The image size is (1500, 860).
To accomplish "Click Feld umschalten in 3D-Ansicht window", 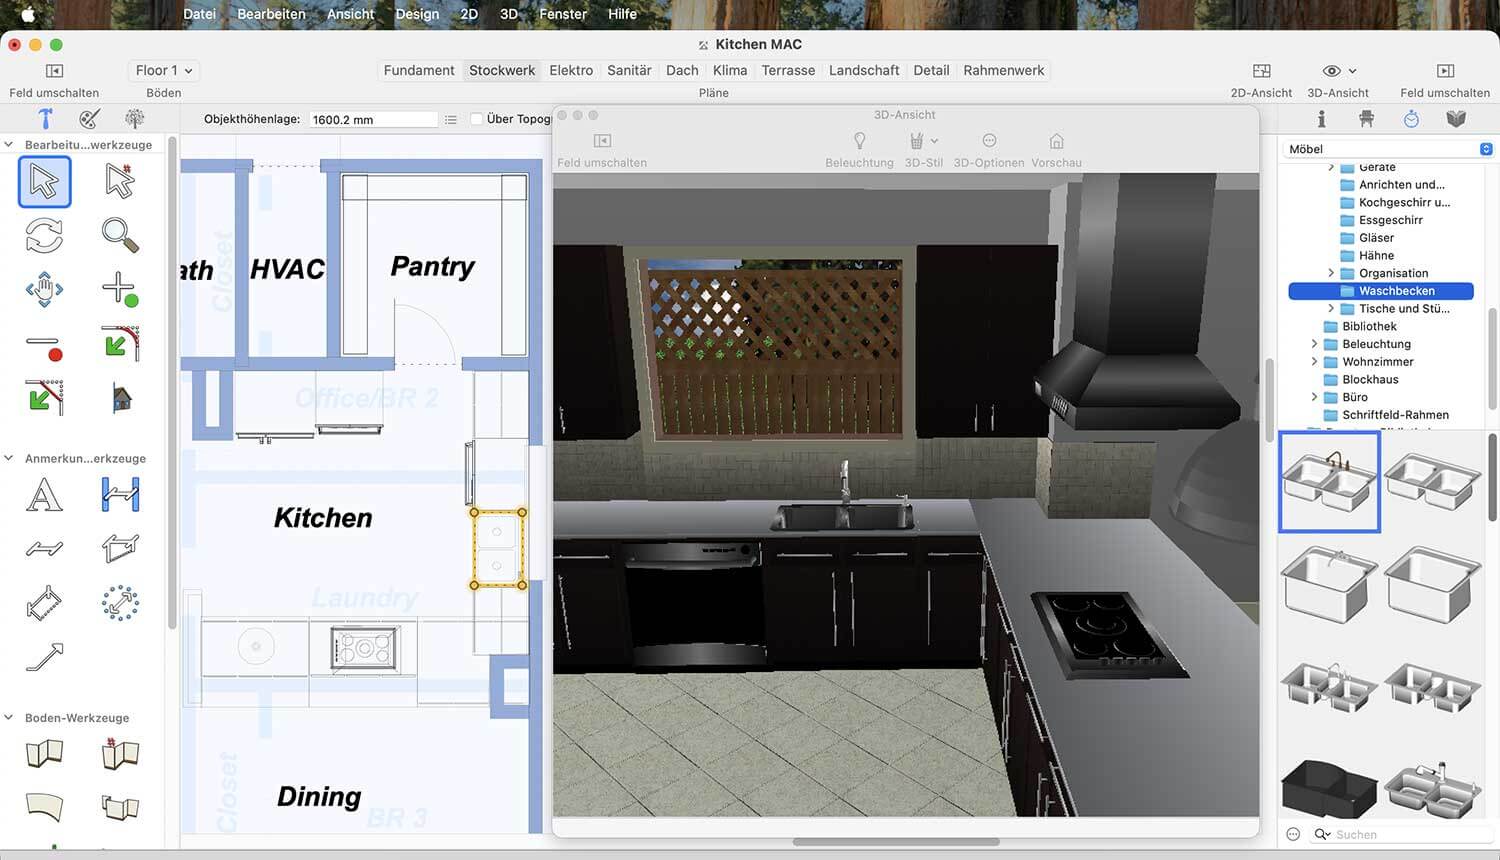I will click(602, 141).
